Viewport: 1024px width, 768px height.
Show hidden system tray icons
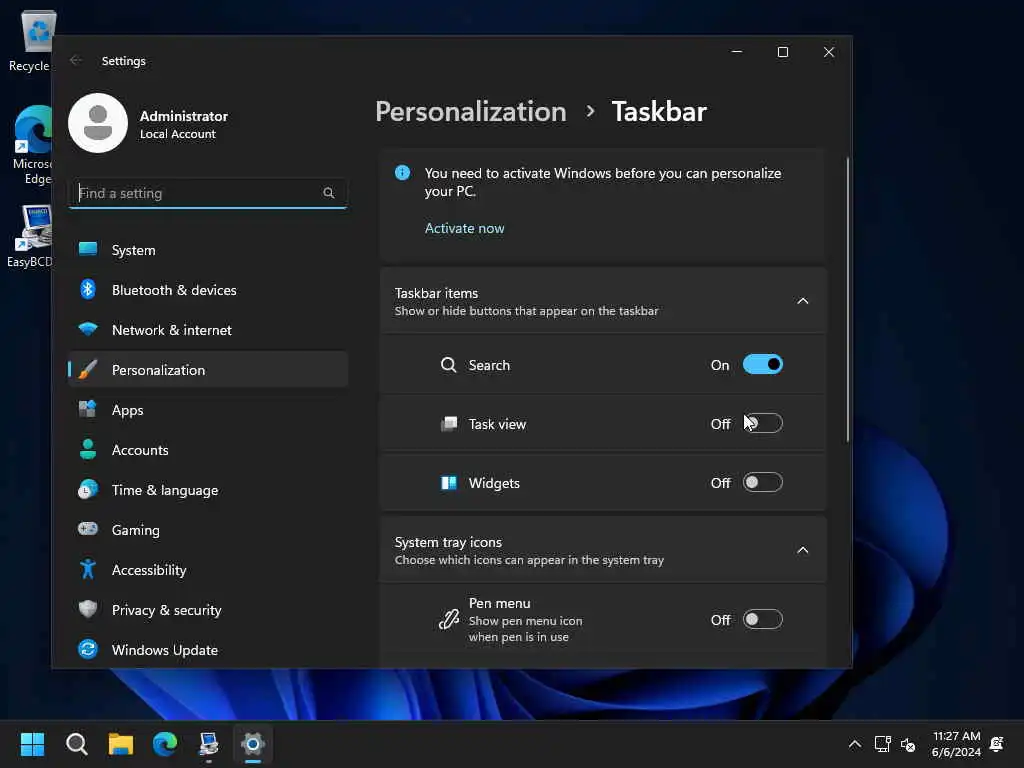(854, 744)
